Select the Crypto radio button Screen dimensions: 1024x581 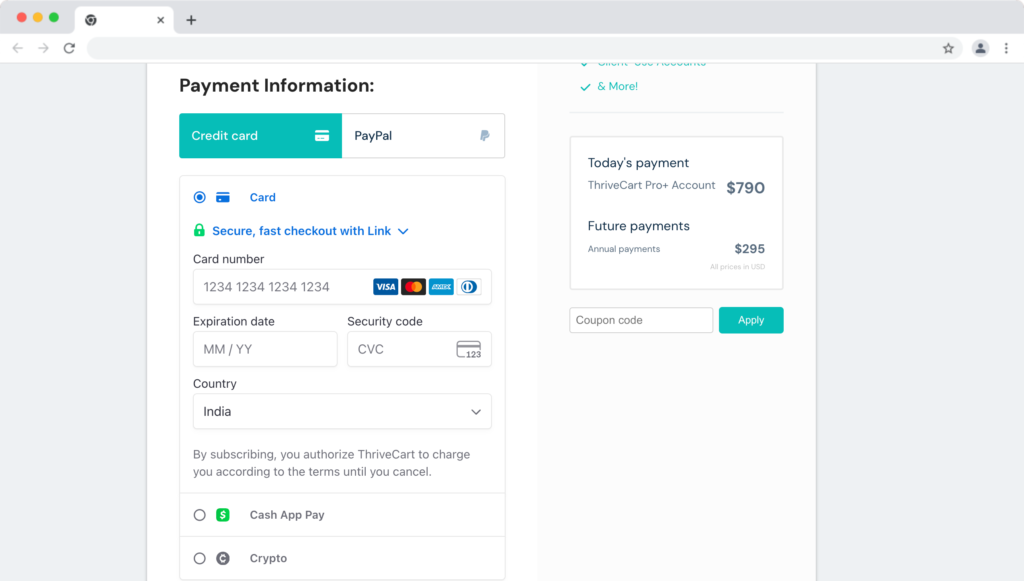point(199,559)
